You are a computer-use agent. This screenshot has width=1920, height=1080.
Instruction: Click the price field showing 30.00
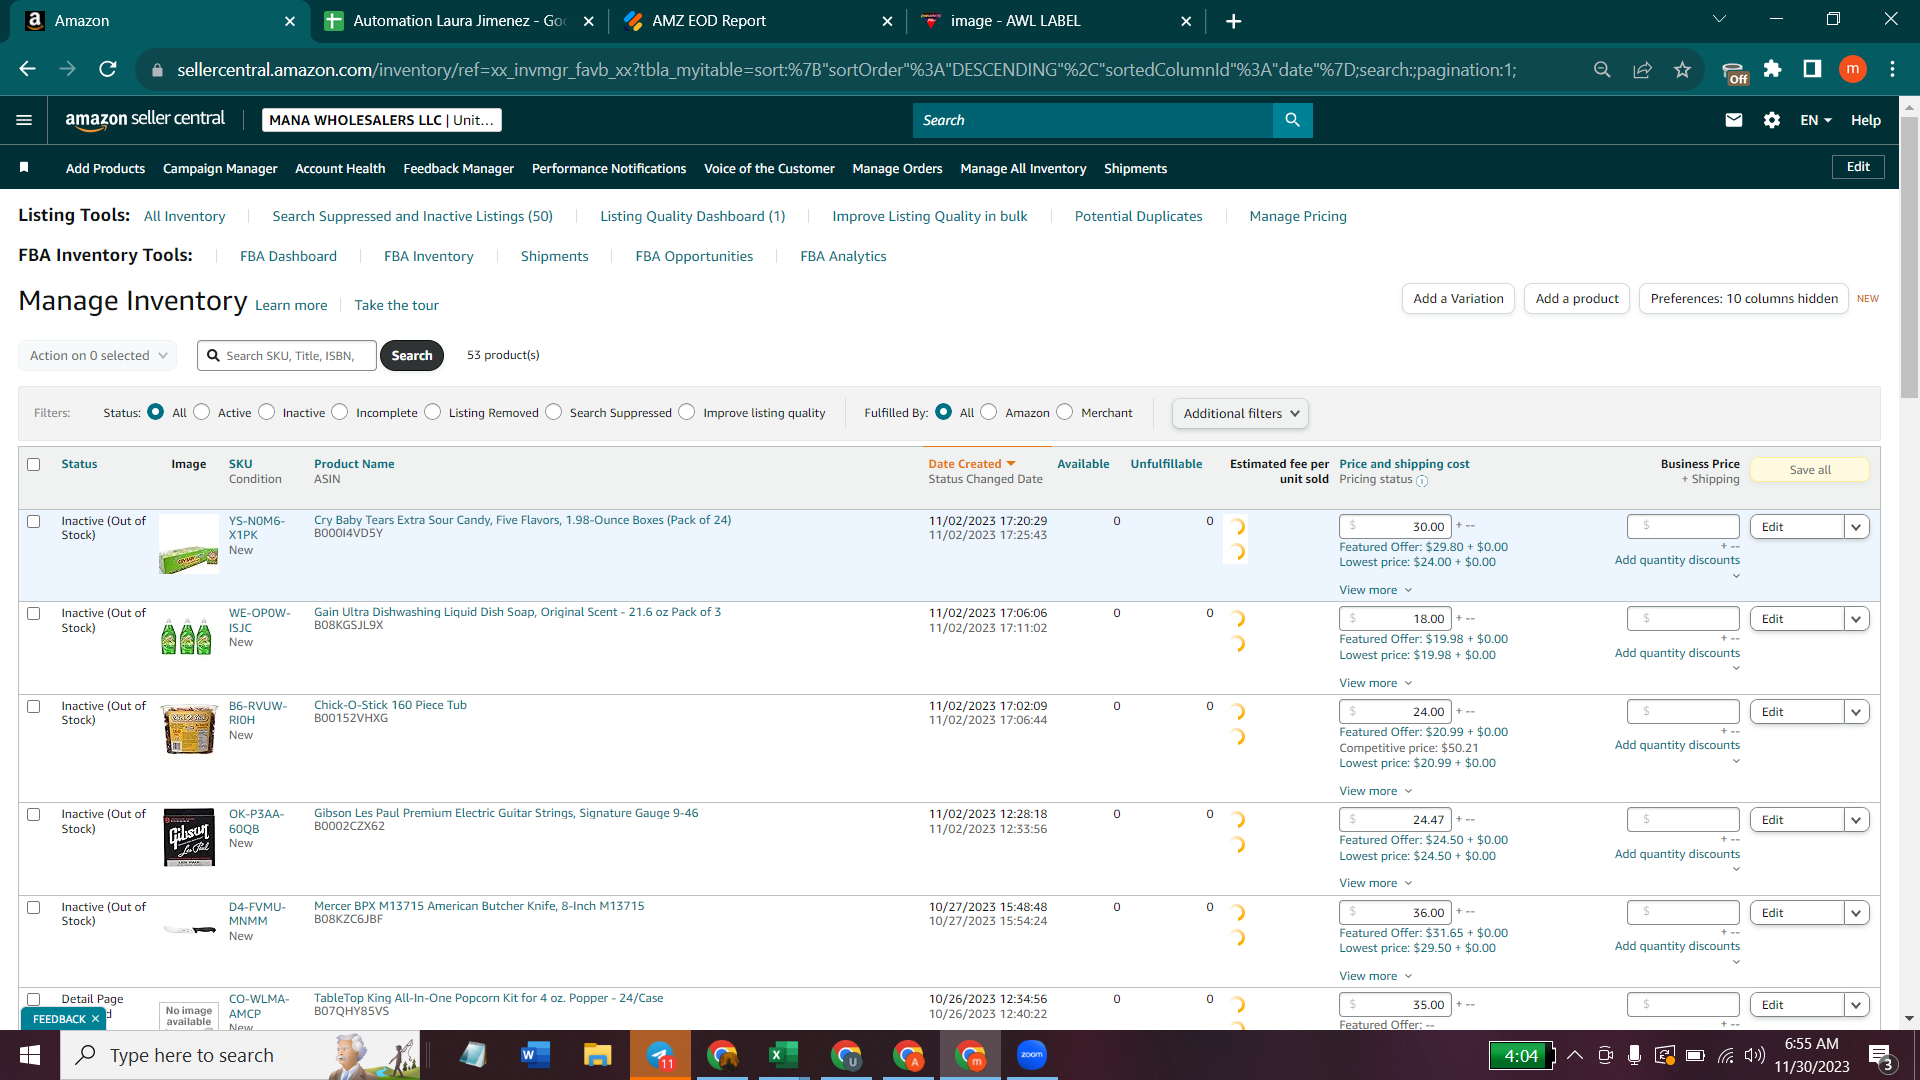tap(1395, 527)
